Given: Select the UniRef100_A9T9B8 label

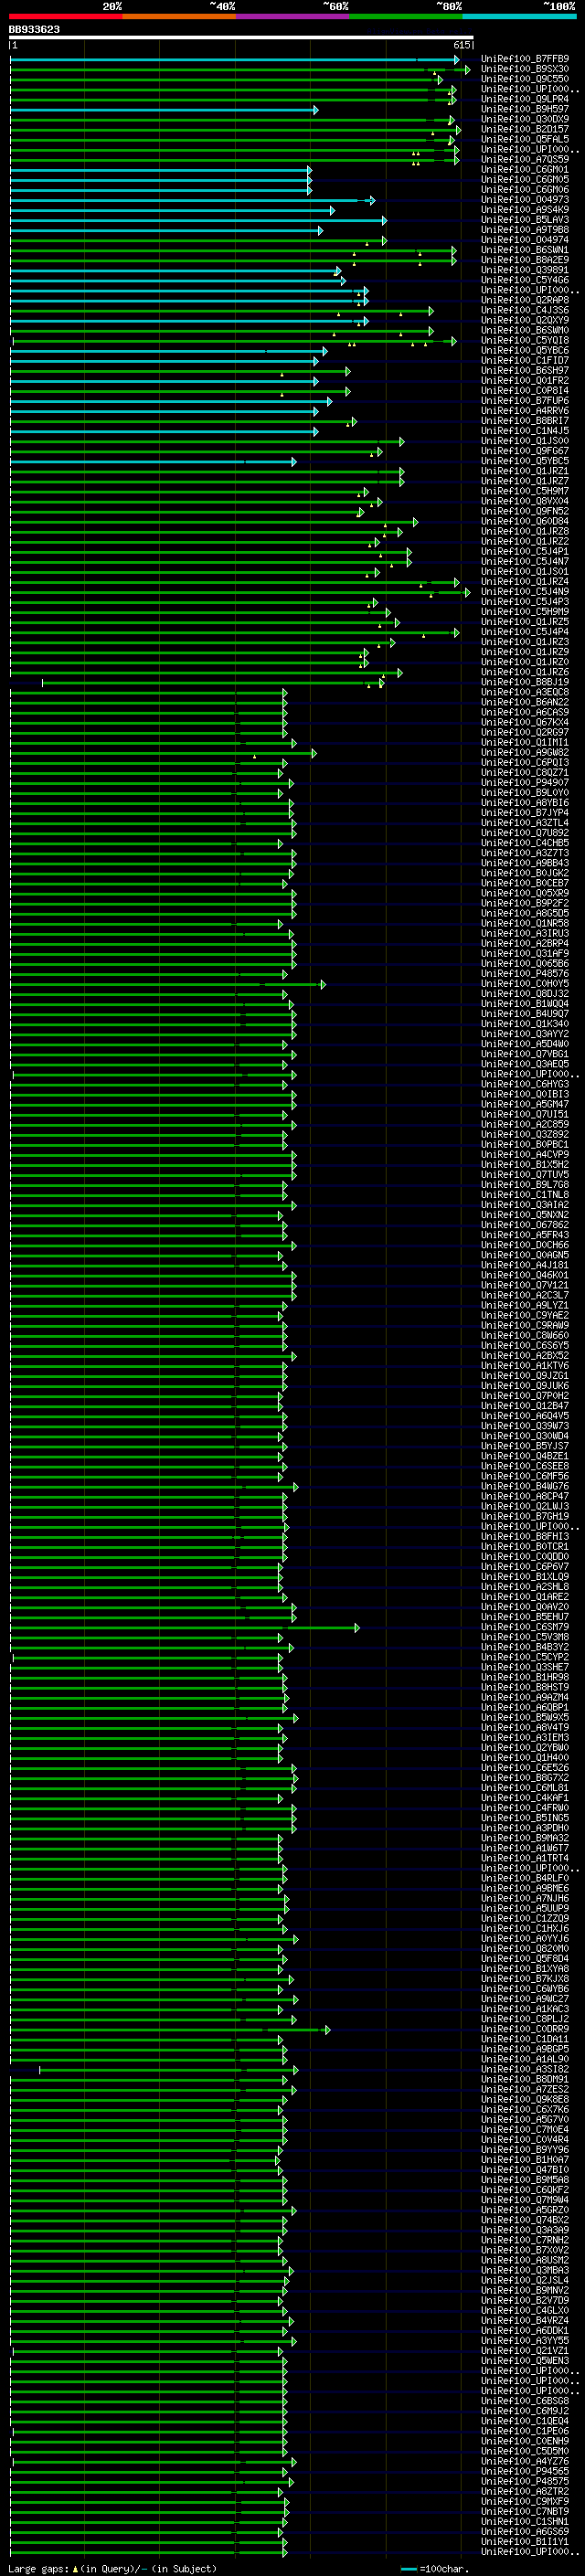Looking at the screenshot, I should coord(525,230).
